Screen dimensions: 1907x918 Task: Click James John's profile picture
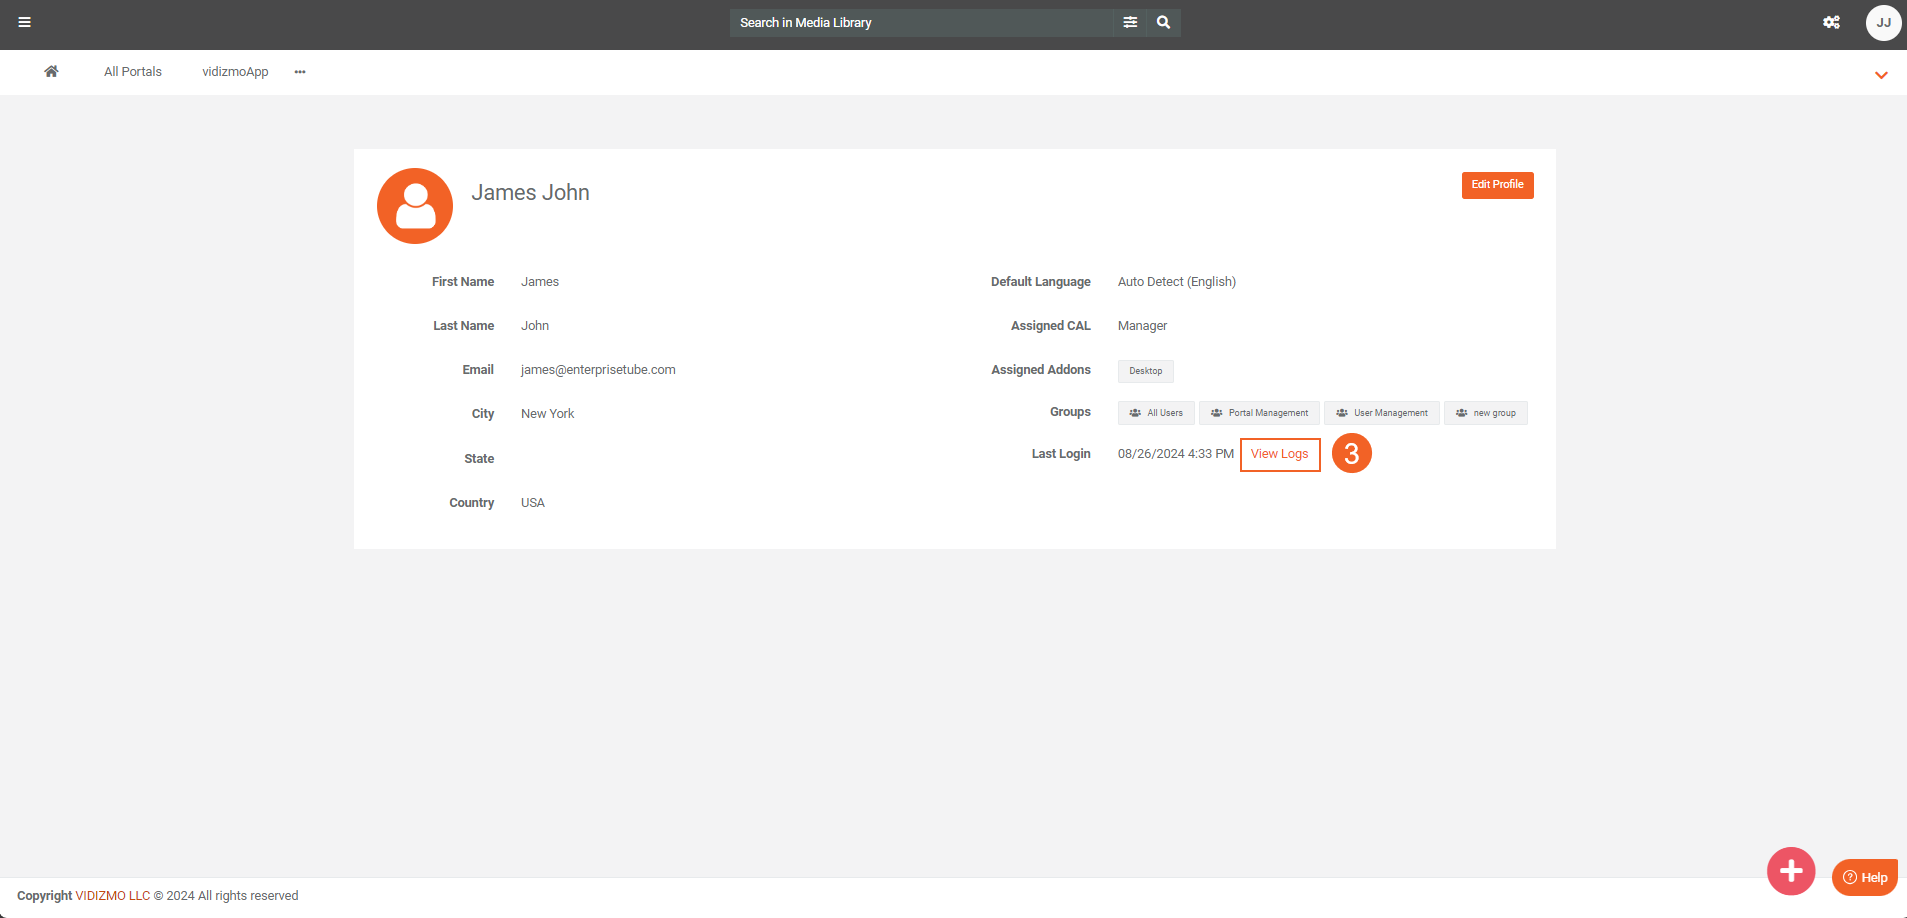(415, 206)
